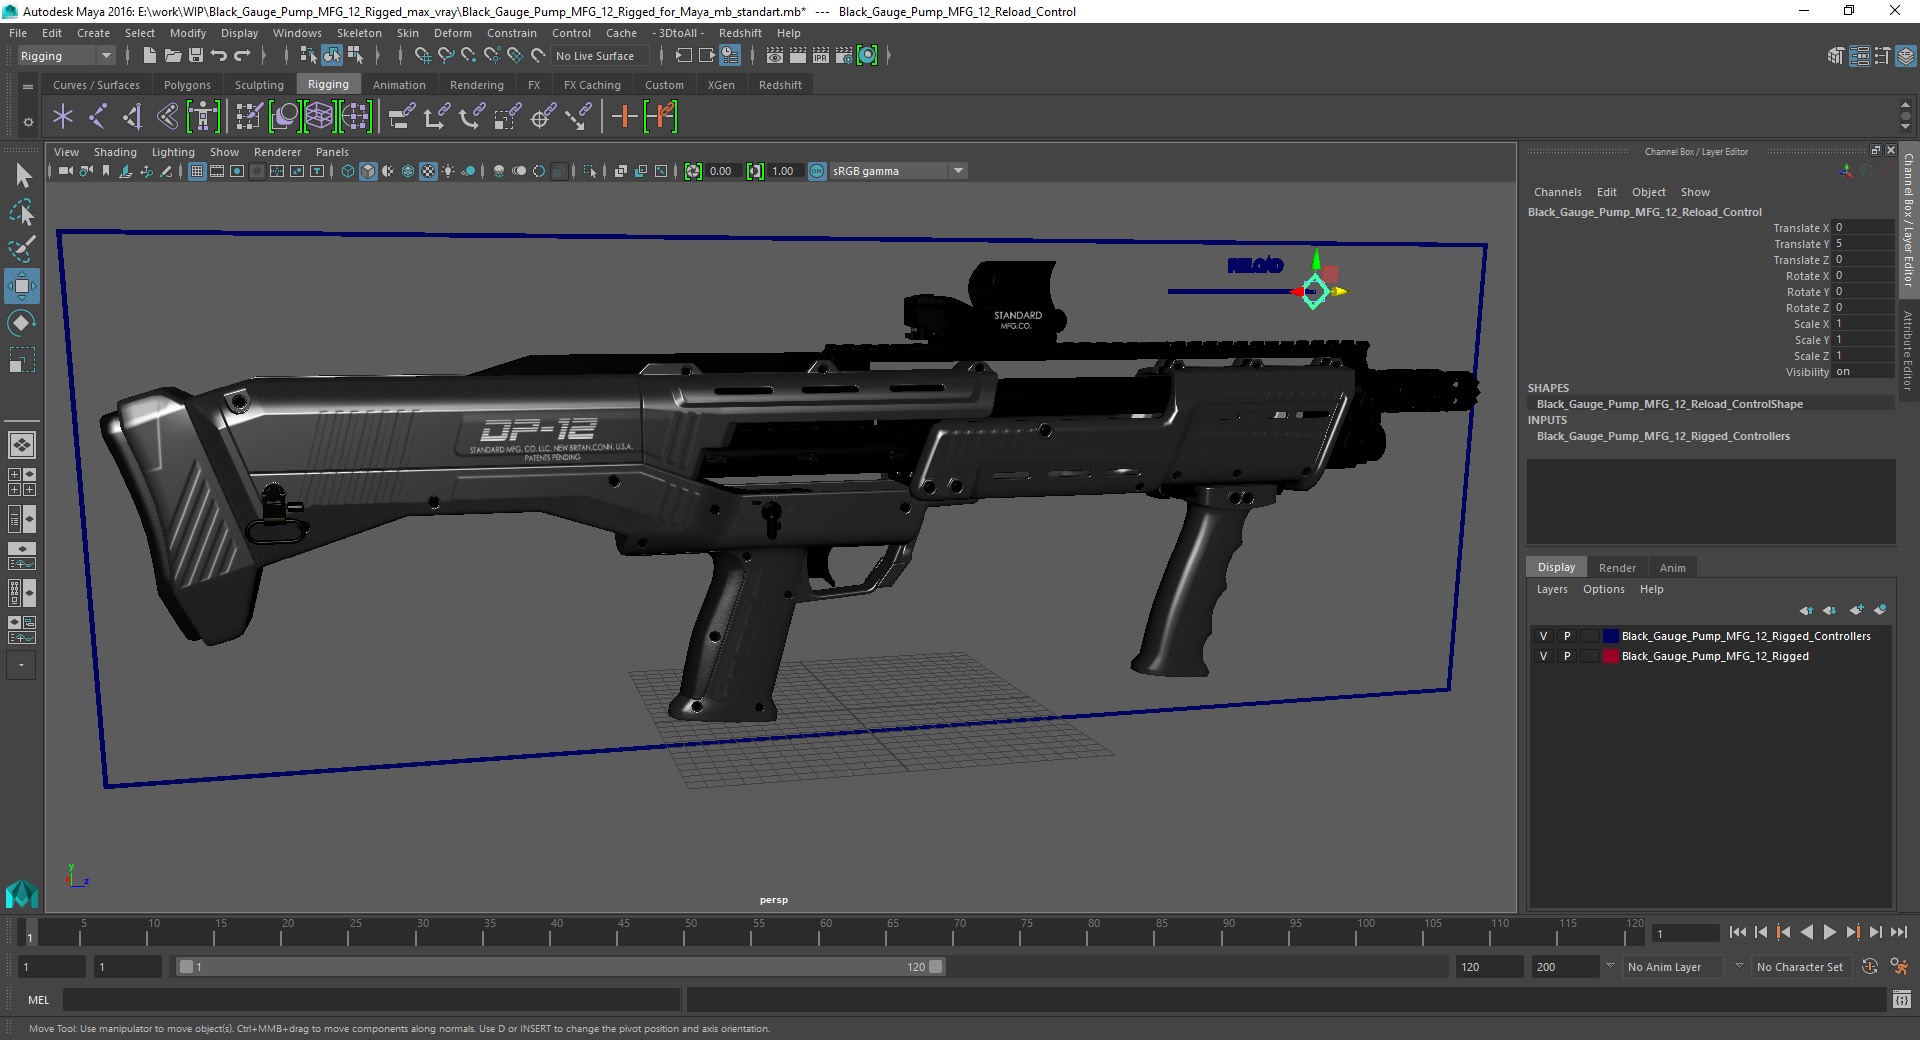Switch to the Polygons shelf tab
This screenshot has width=1920, height=1040.
187,85
